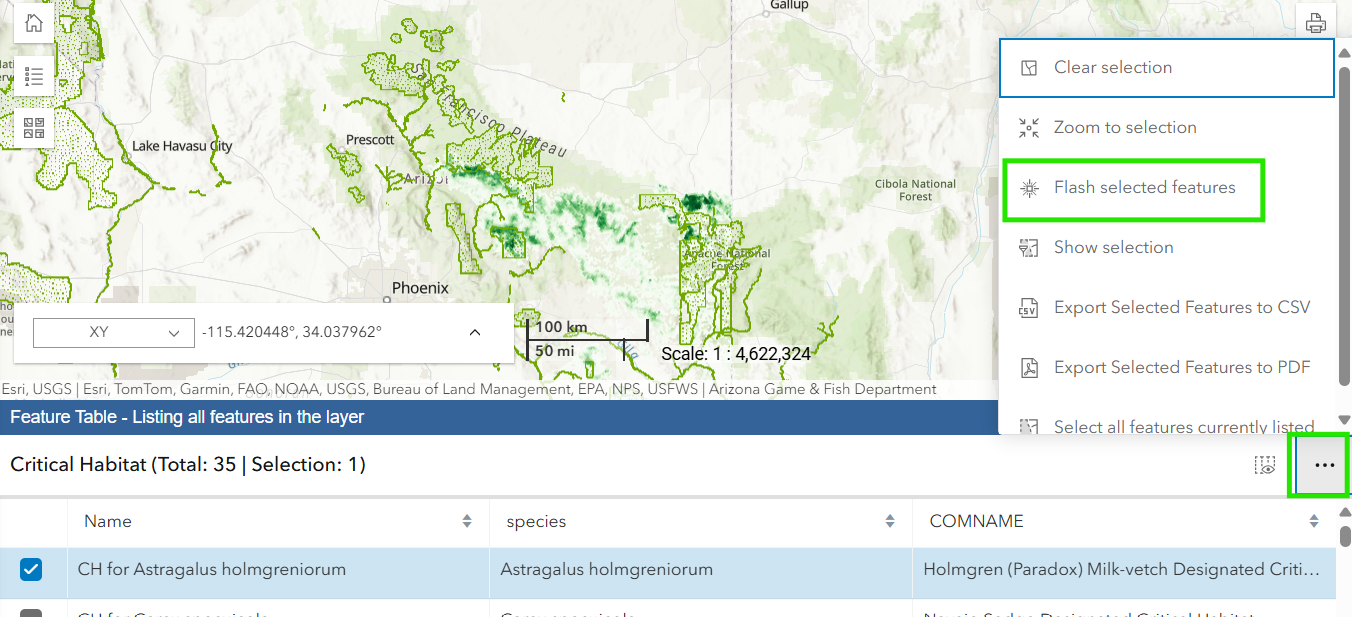The width and height of the screenshot is (1352, 617).
Task: Toggle the second row checkbox
Action: (31, 613)
